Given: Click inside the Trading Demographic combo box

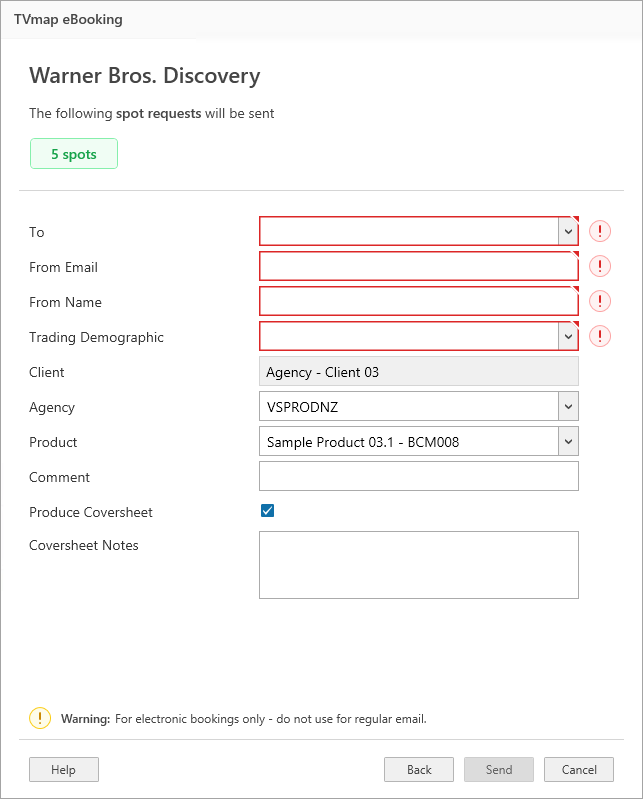Looking at the screenshot, I should point(409,337).
